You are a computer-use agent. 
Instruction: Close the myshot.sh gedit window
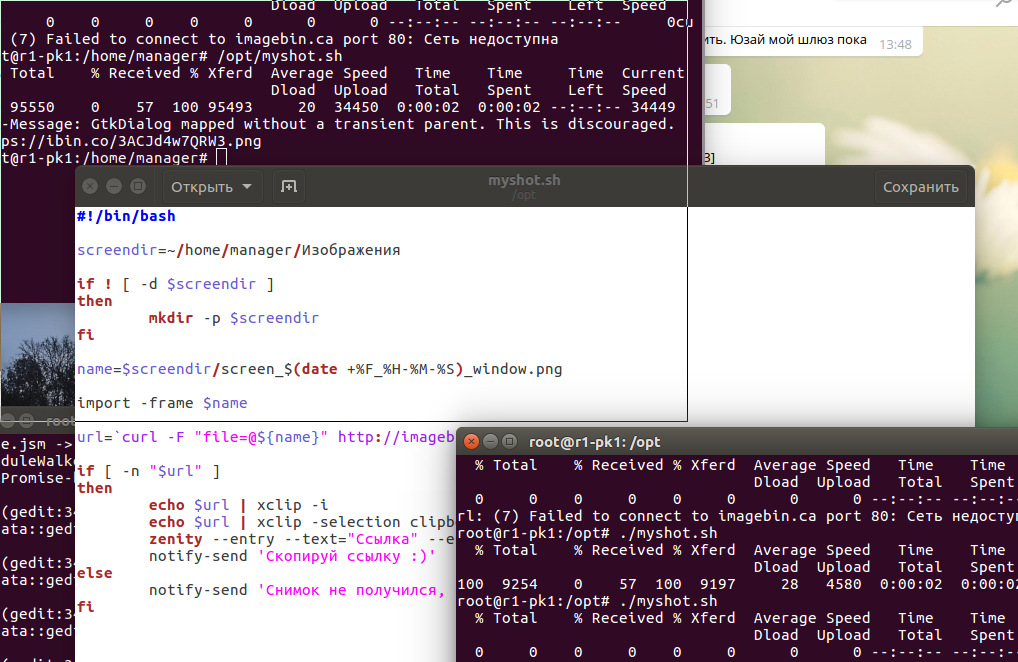click(90, 187)
